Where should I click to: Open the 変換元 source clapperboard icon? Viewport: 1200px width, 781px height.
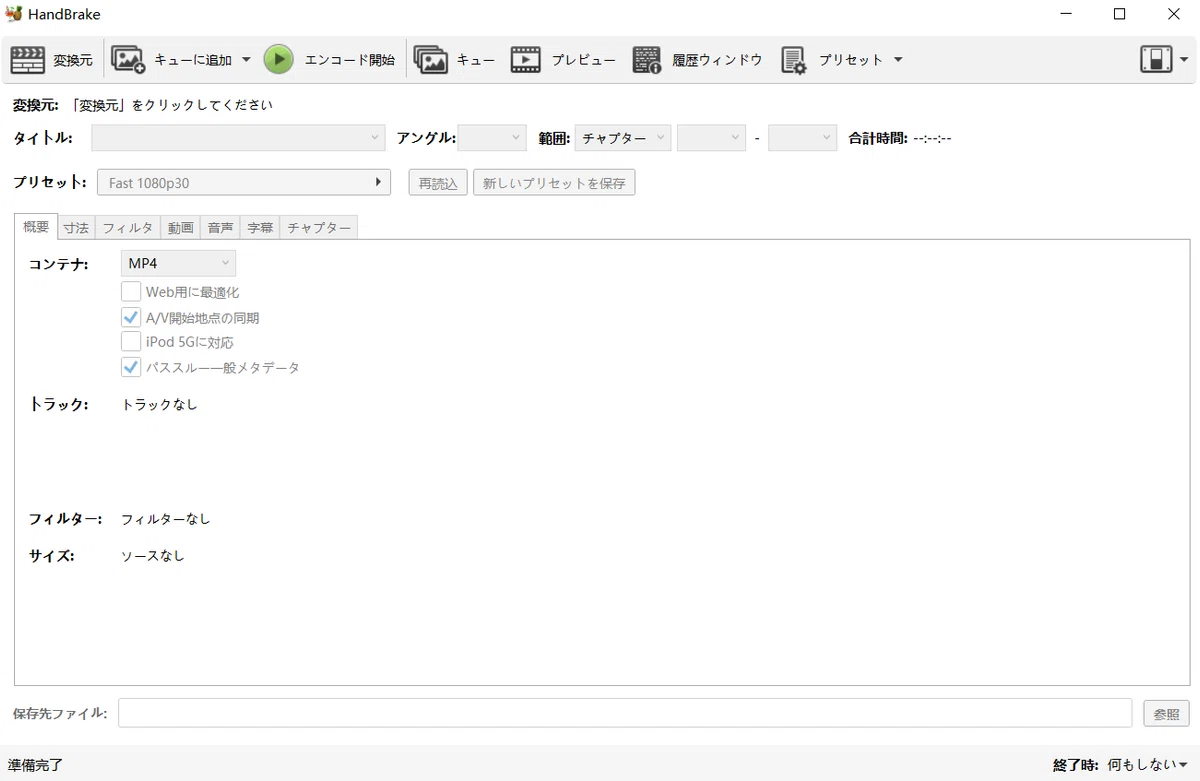tap(28, 60)
